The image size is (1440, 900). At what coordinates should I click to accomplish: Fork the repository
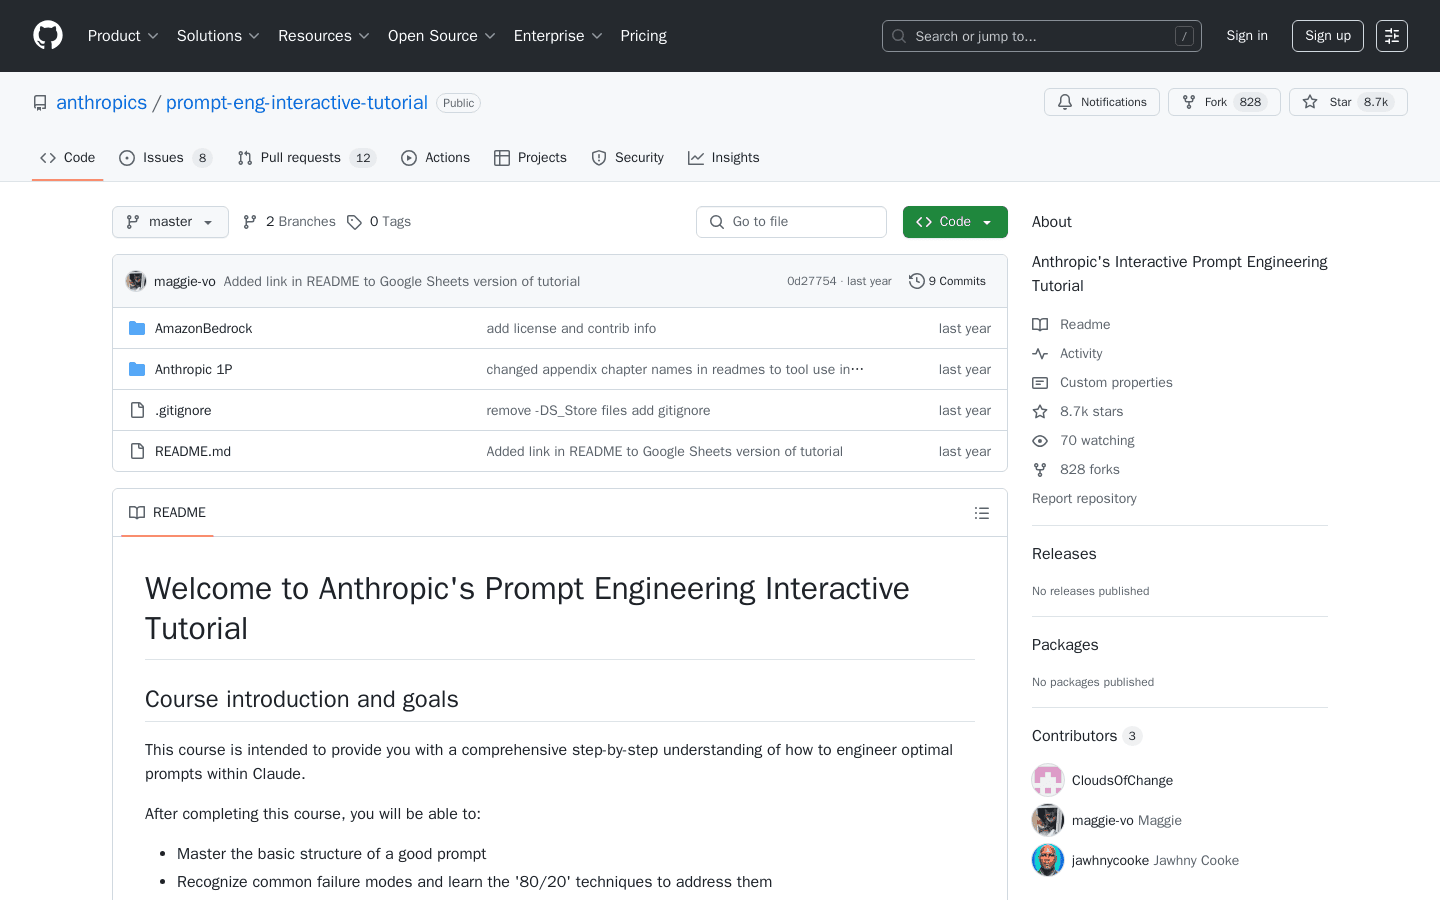pos(1224,101)
